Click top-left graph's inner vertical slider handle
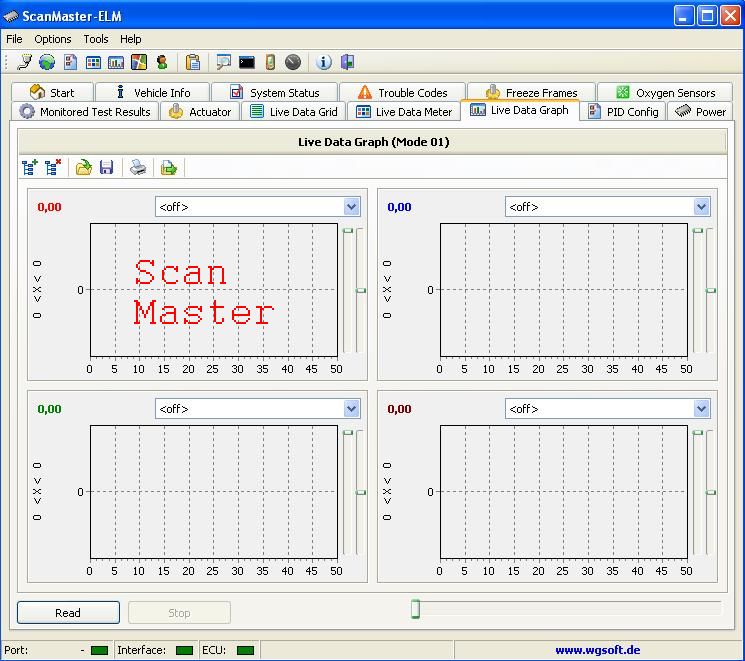The image size is (745, 661). tap(348, 230)
